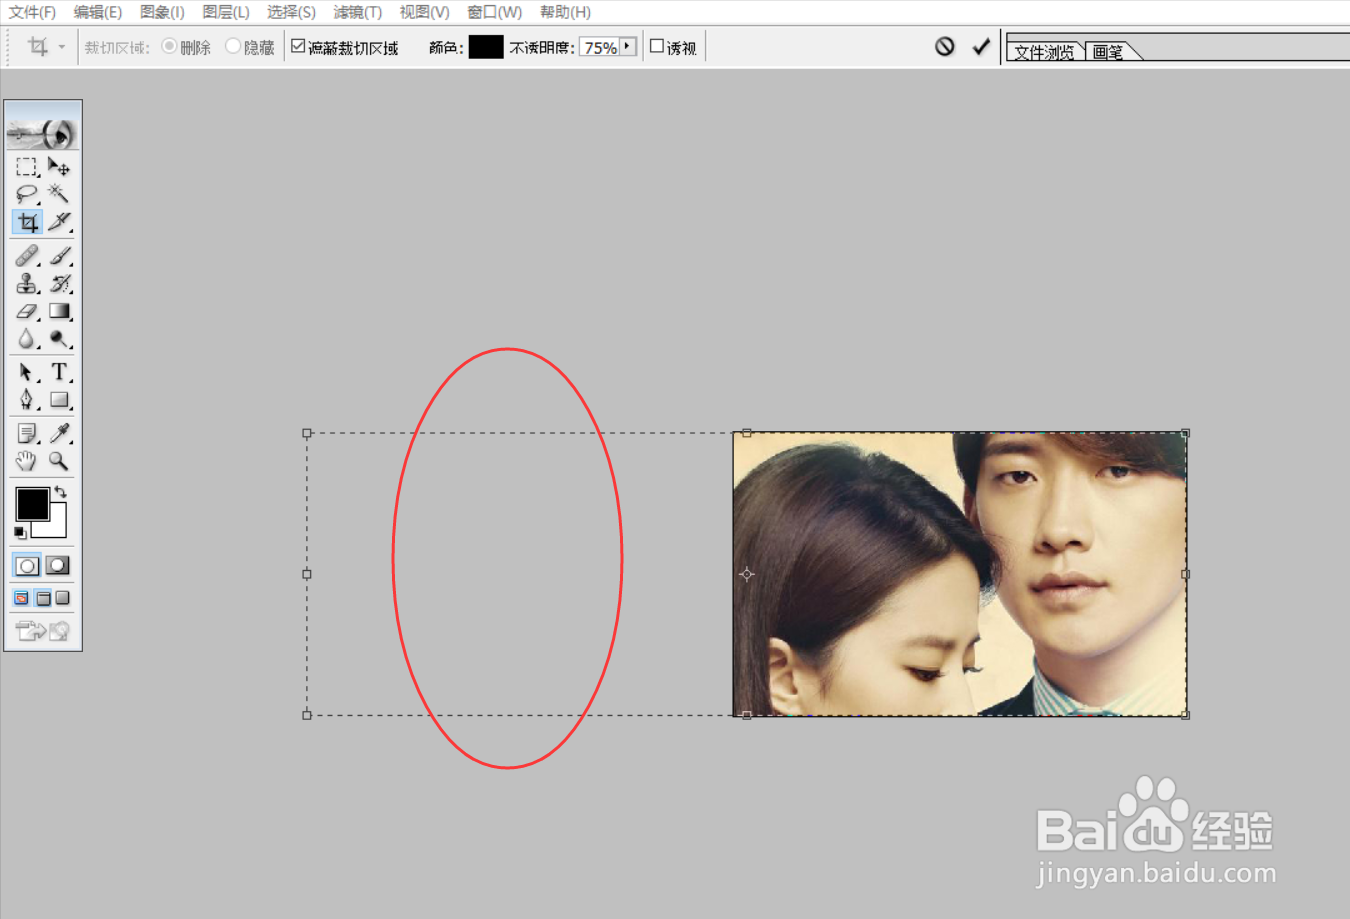Select the Notes tool

coord(27,433)
